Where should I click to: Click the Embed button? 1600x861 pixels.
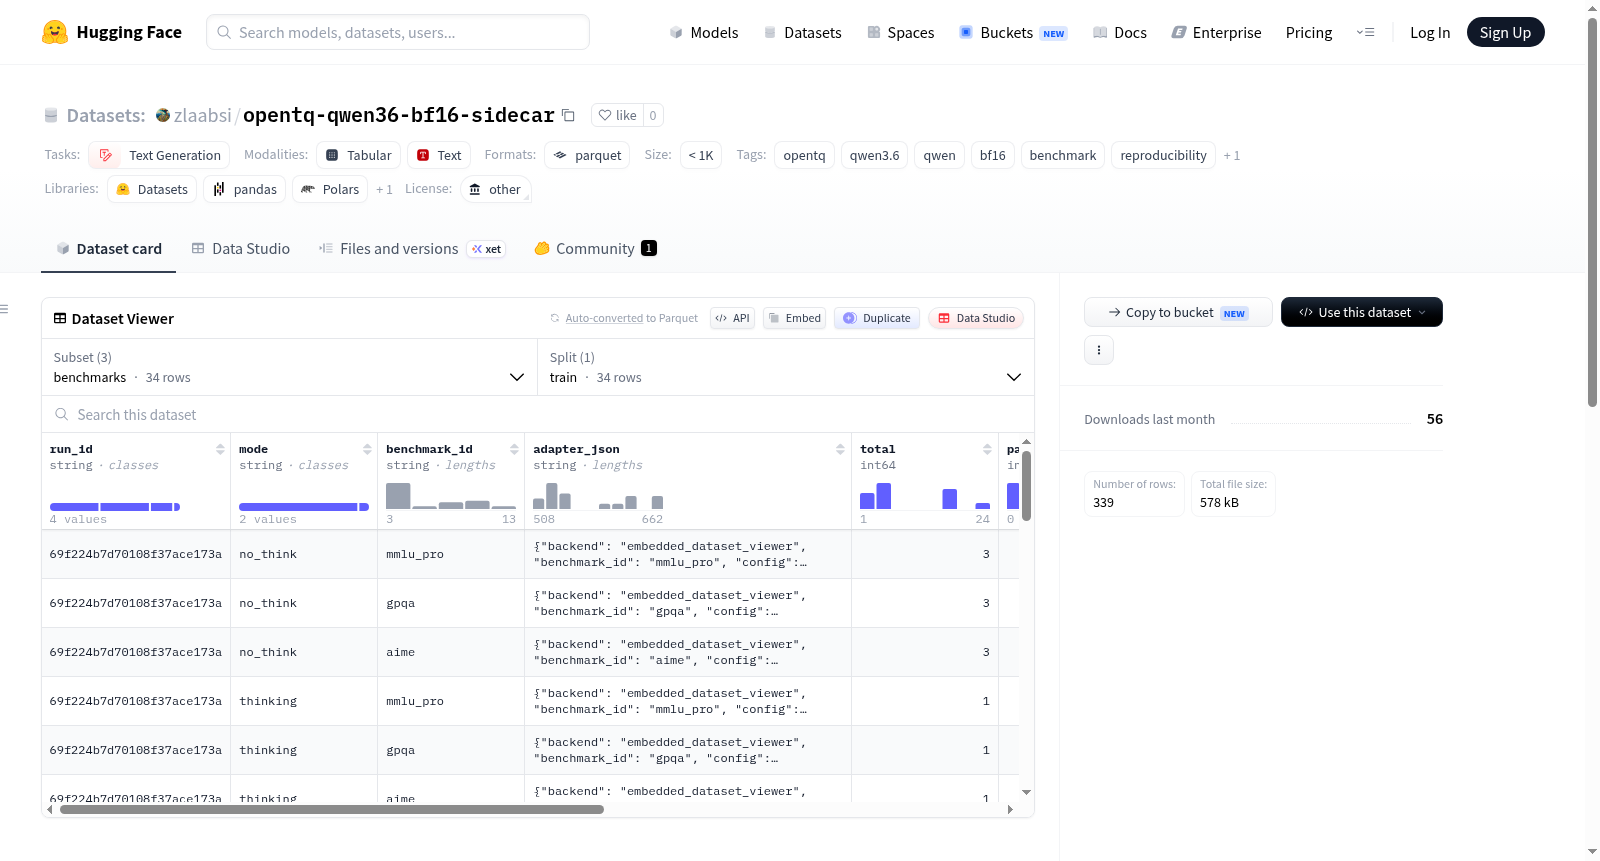tap(794, 318)
